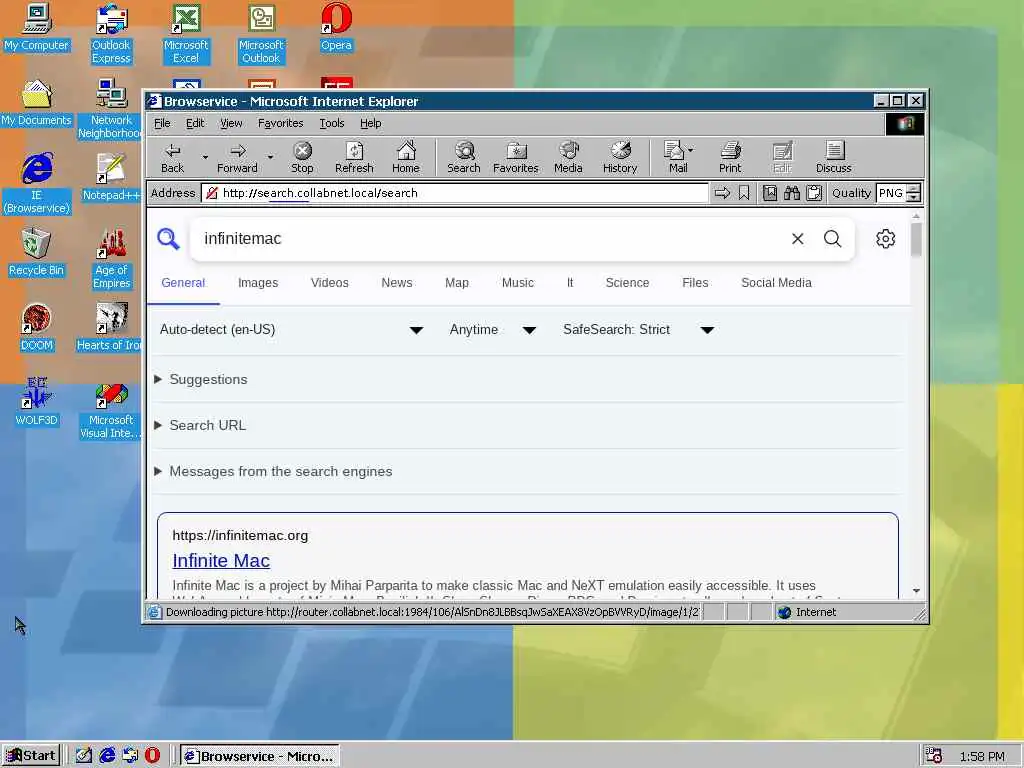Viewport: 1024px width, 768px height.
Task: Select the Microsoft Excel desktop icon
Action: tap(186, 34)
